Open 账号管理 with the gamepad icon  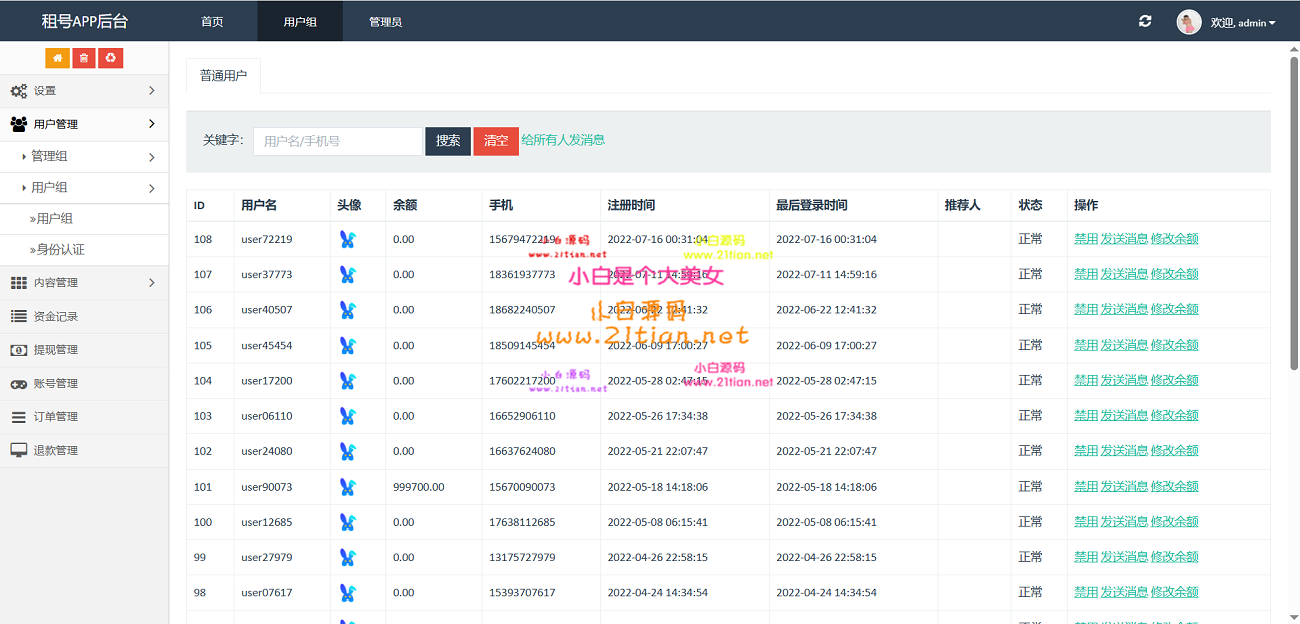(x=55, y=383)
